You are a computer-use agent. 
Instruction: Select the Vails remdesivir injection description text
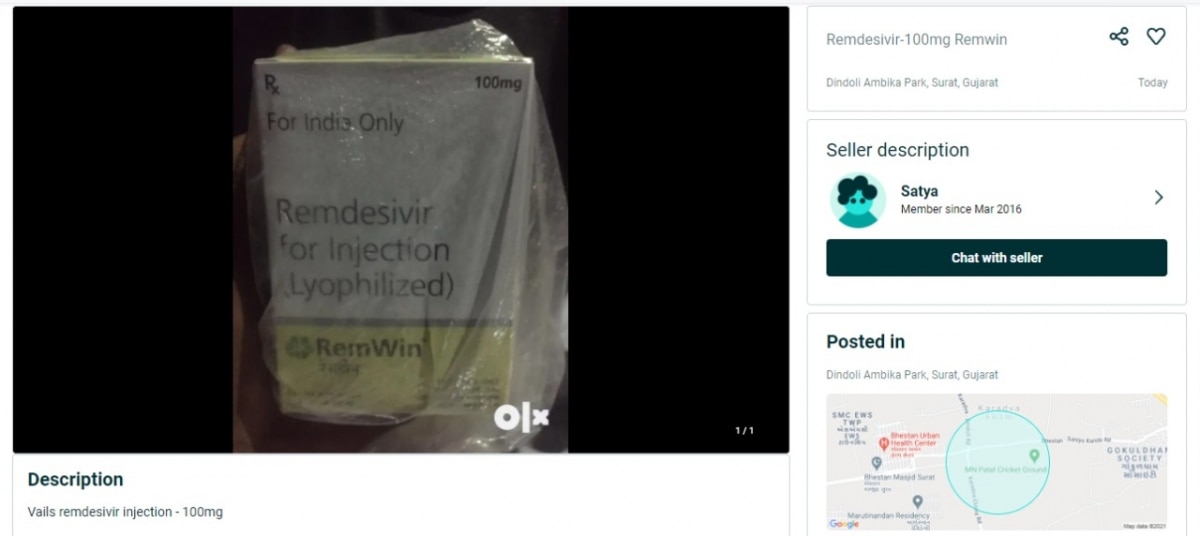(x=125, y=512)
